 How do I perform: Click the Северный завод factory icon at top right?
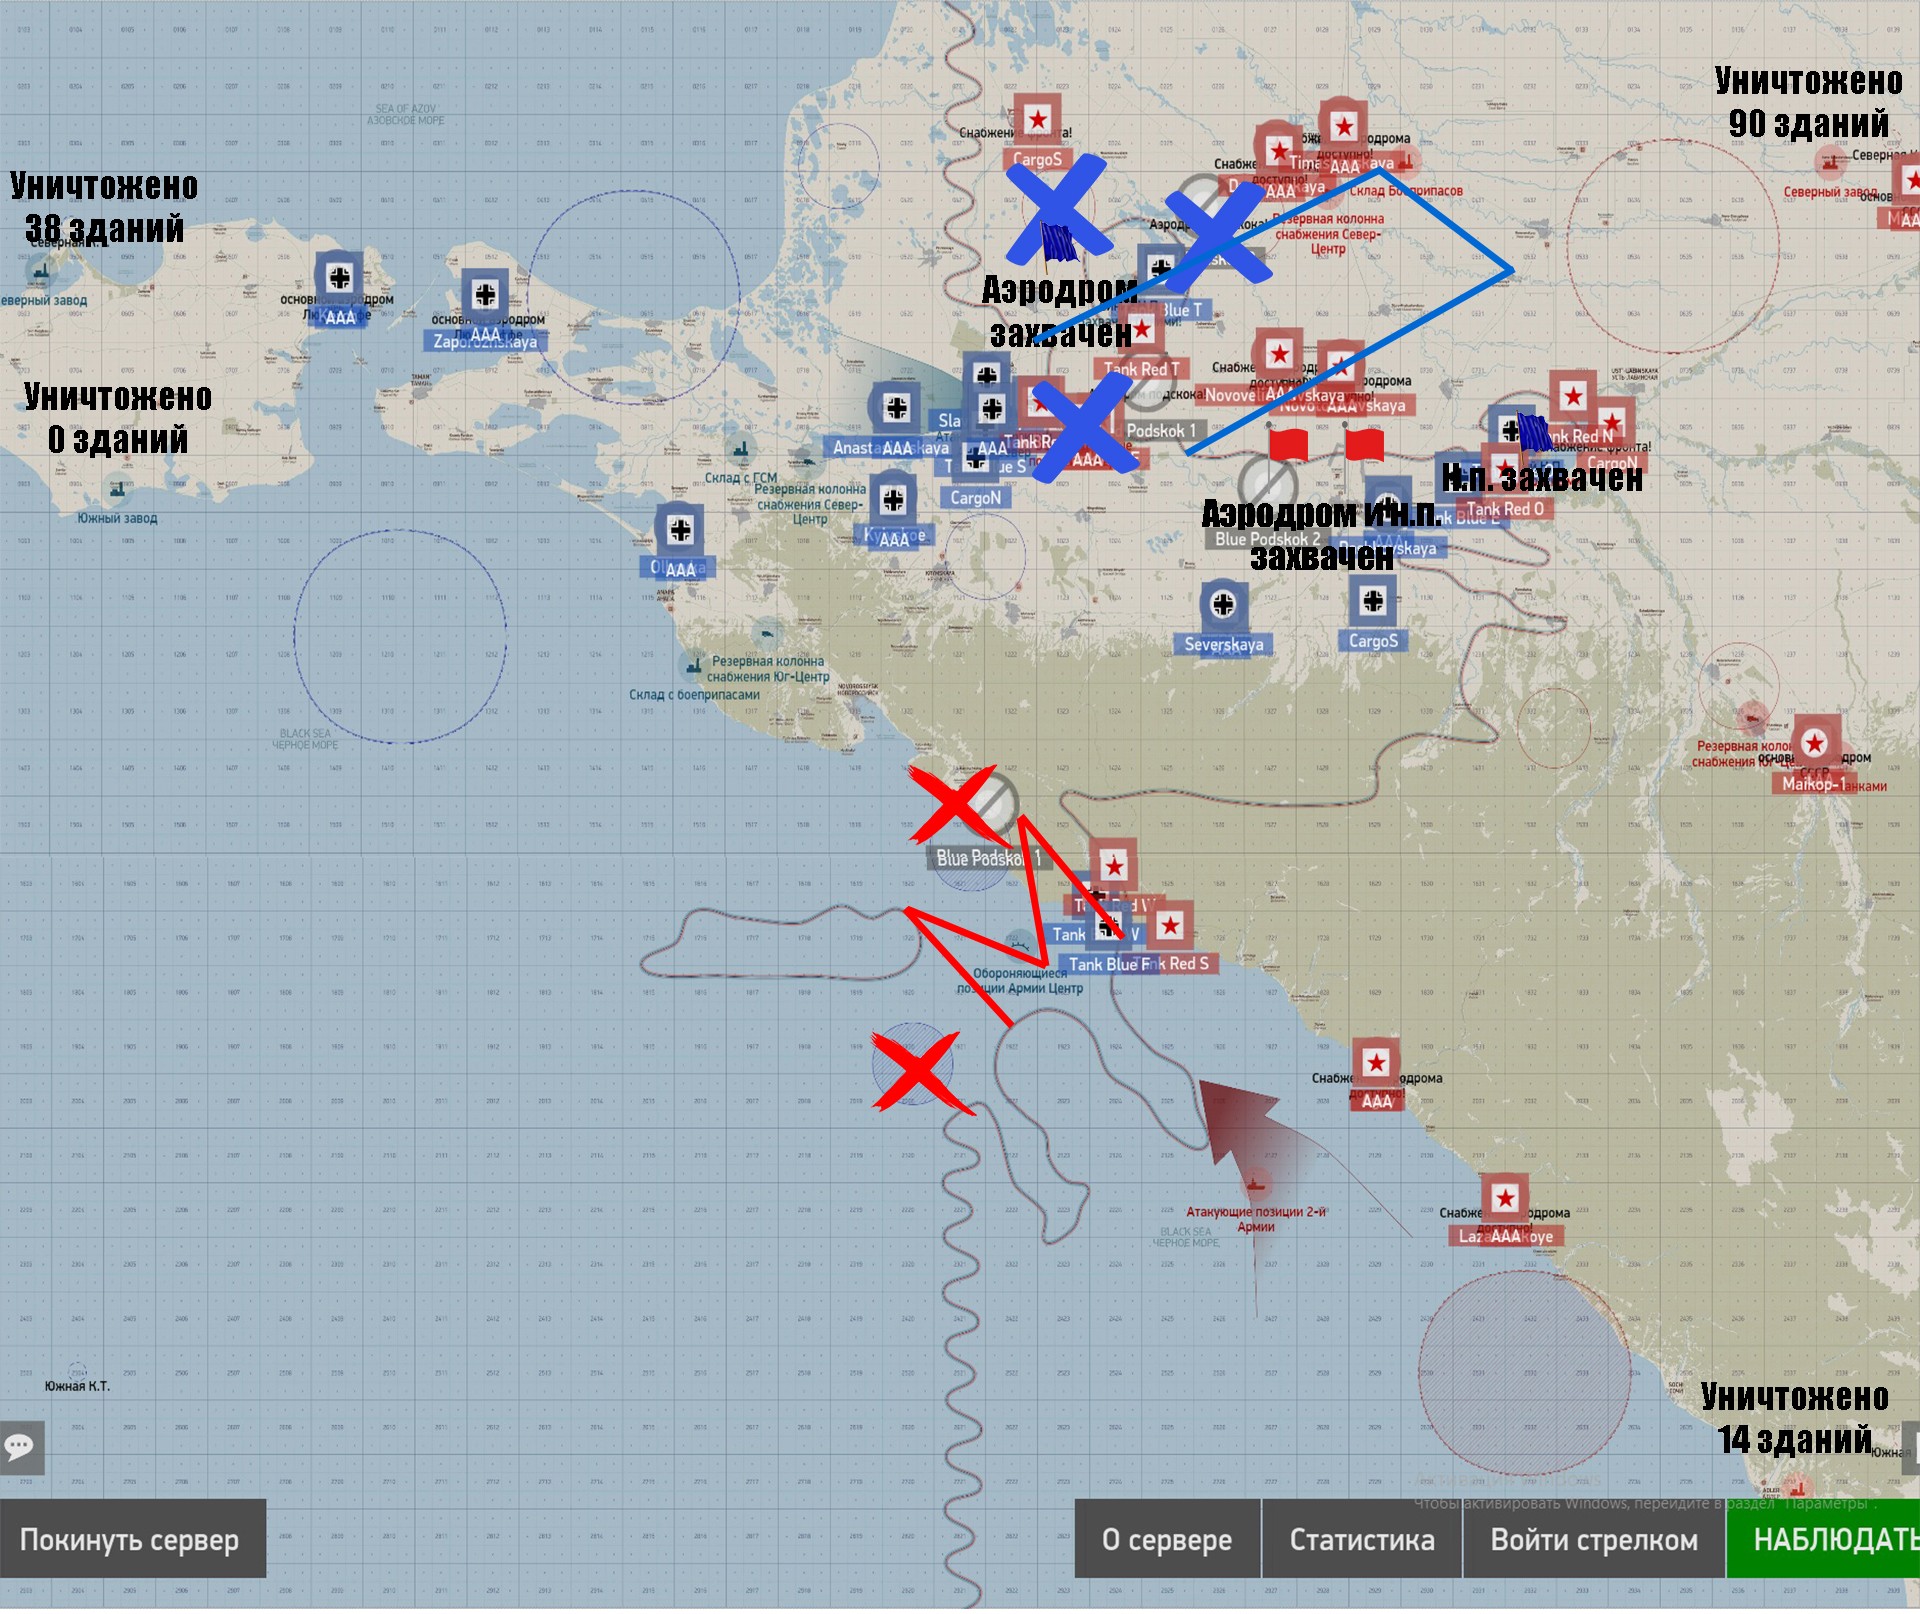click(x=1830, y=163)
